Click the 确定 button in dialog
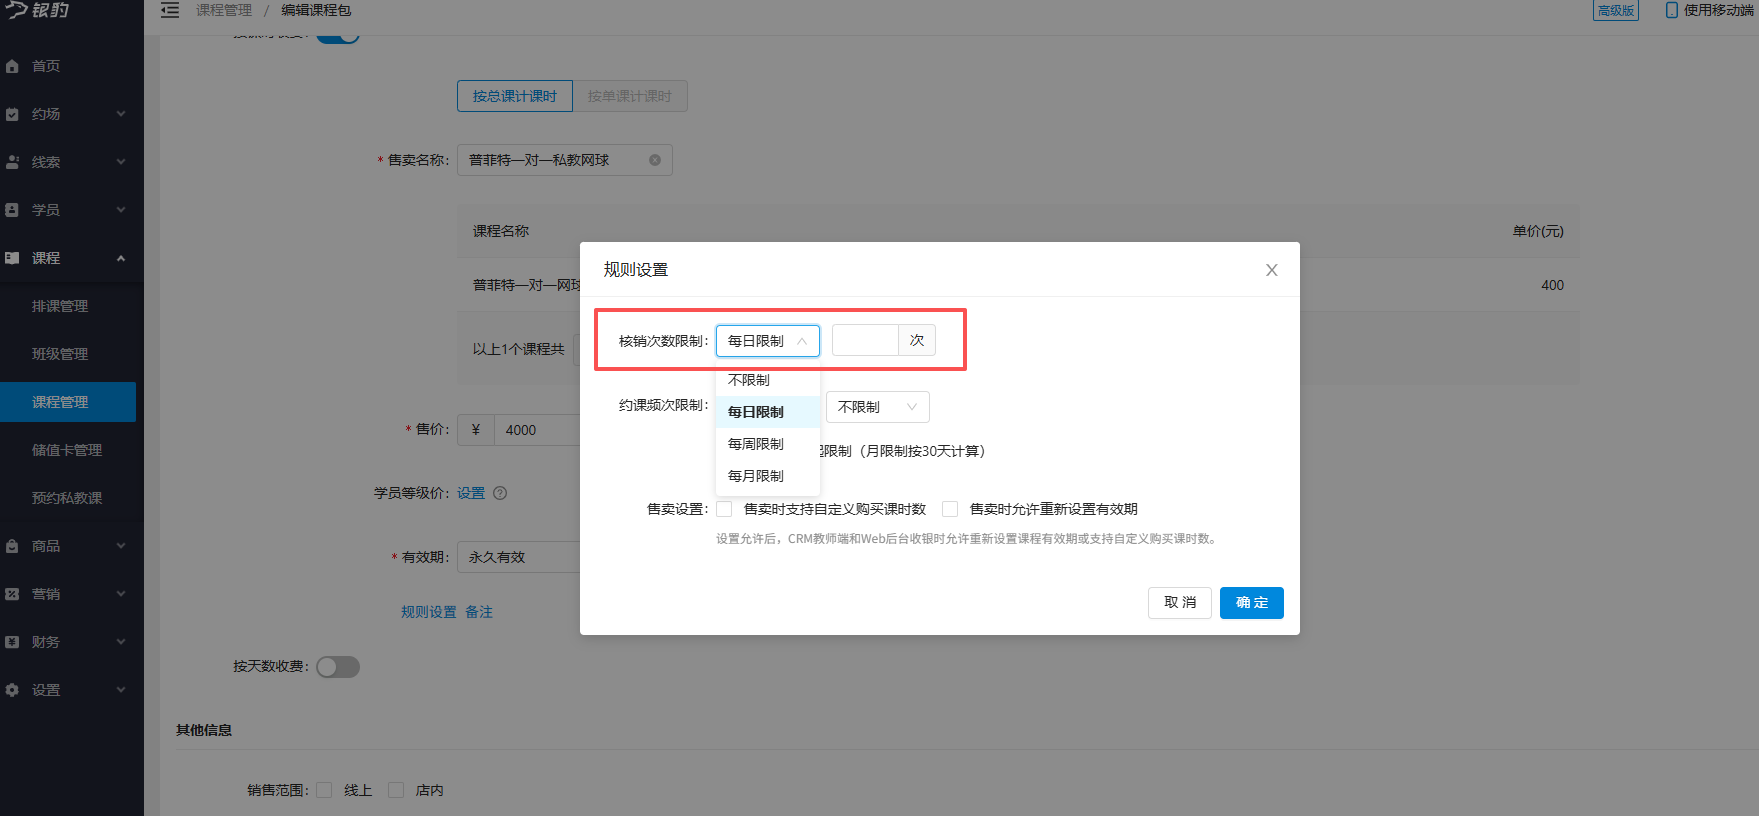 1252,603
